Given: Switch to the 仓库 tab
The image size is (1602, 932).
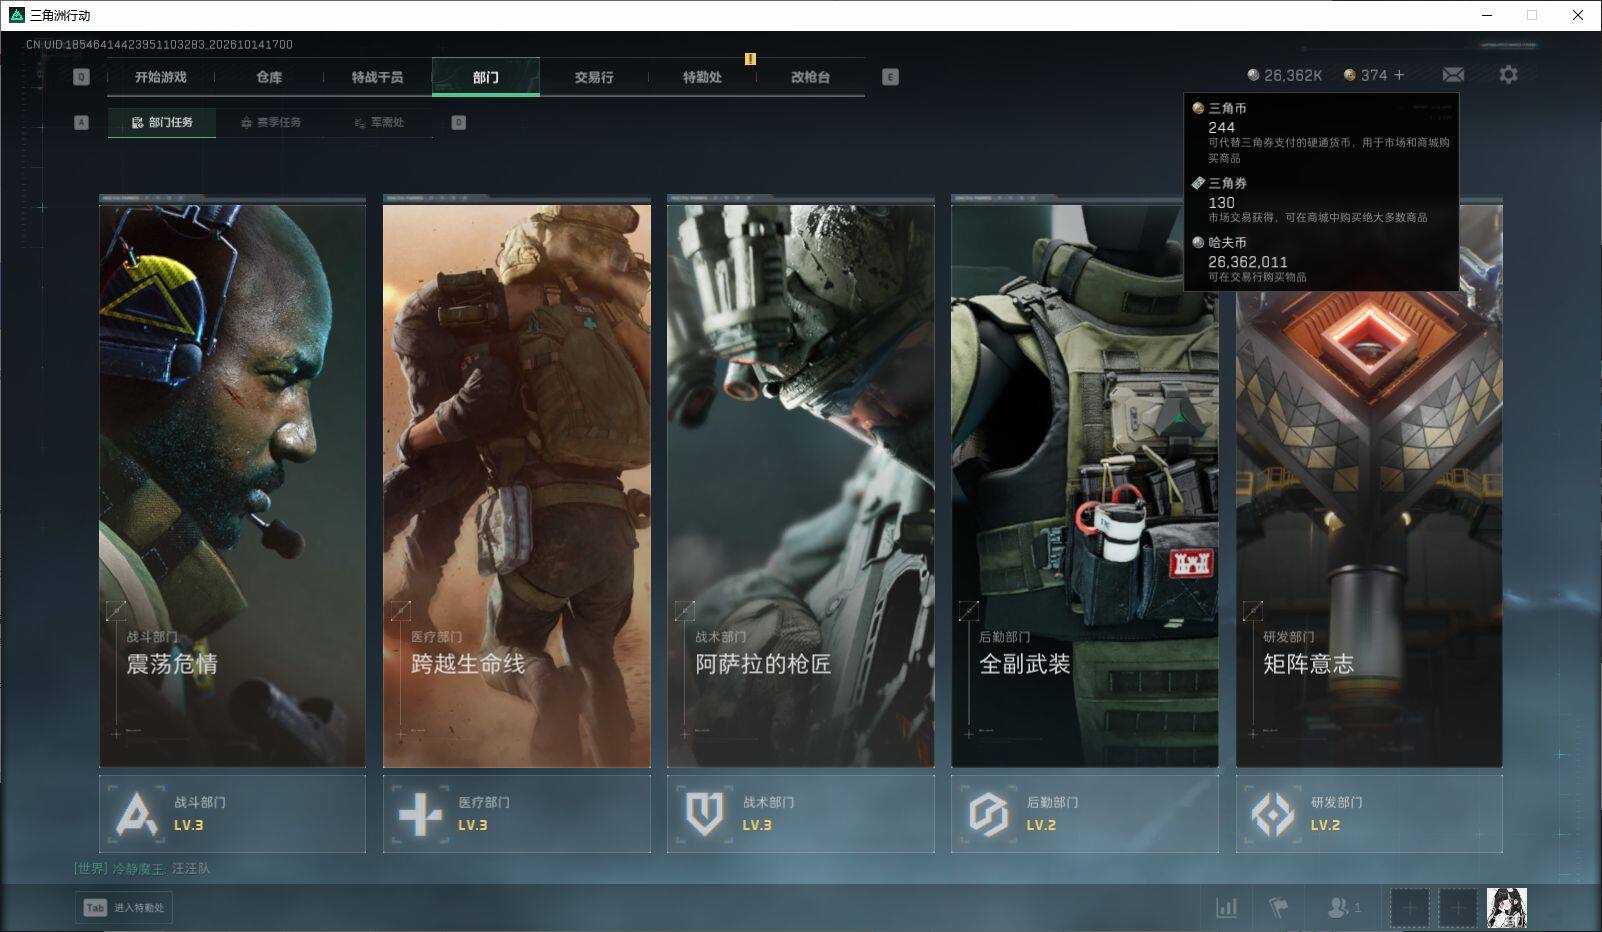Looking at the screenshot, I should (x=269, y=77).
